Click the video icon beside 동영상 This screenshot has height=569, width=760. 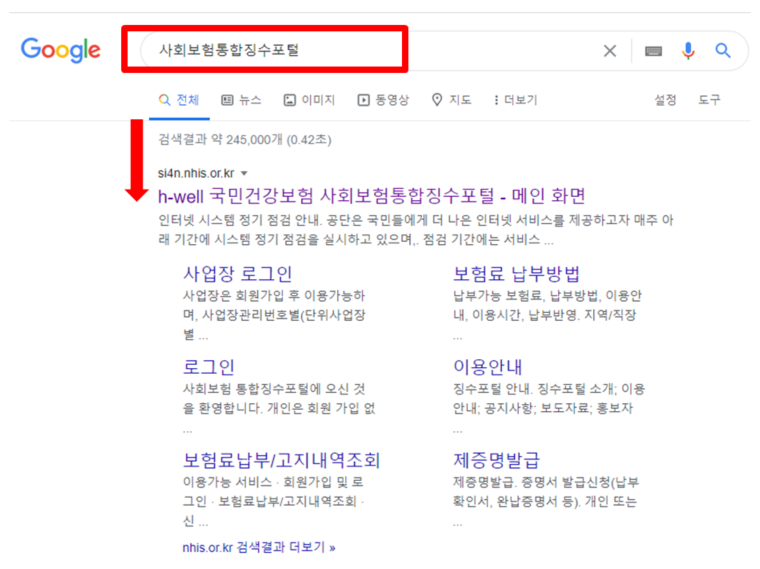click(x=364, y=100)
